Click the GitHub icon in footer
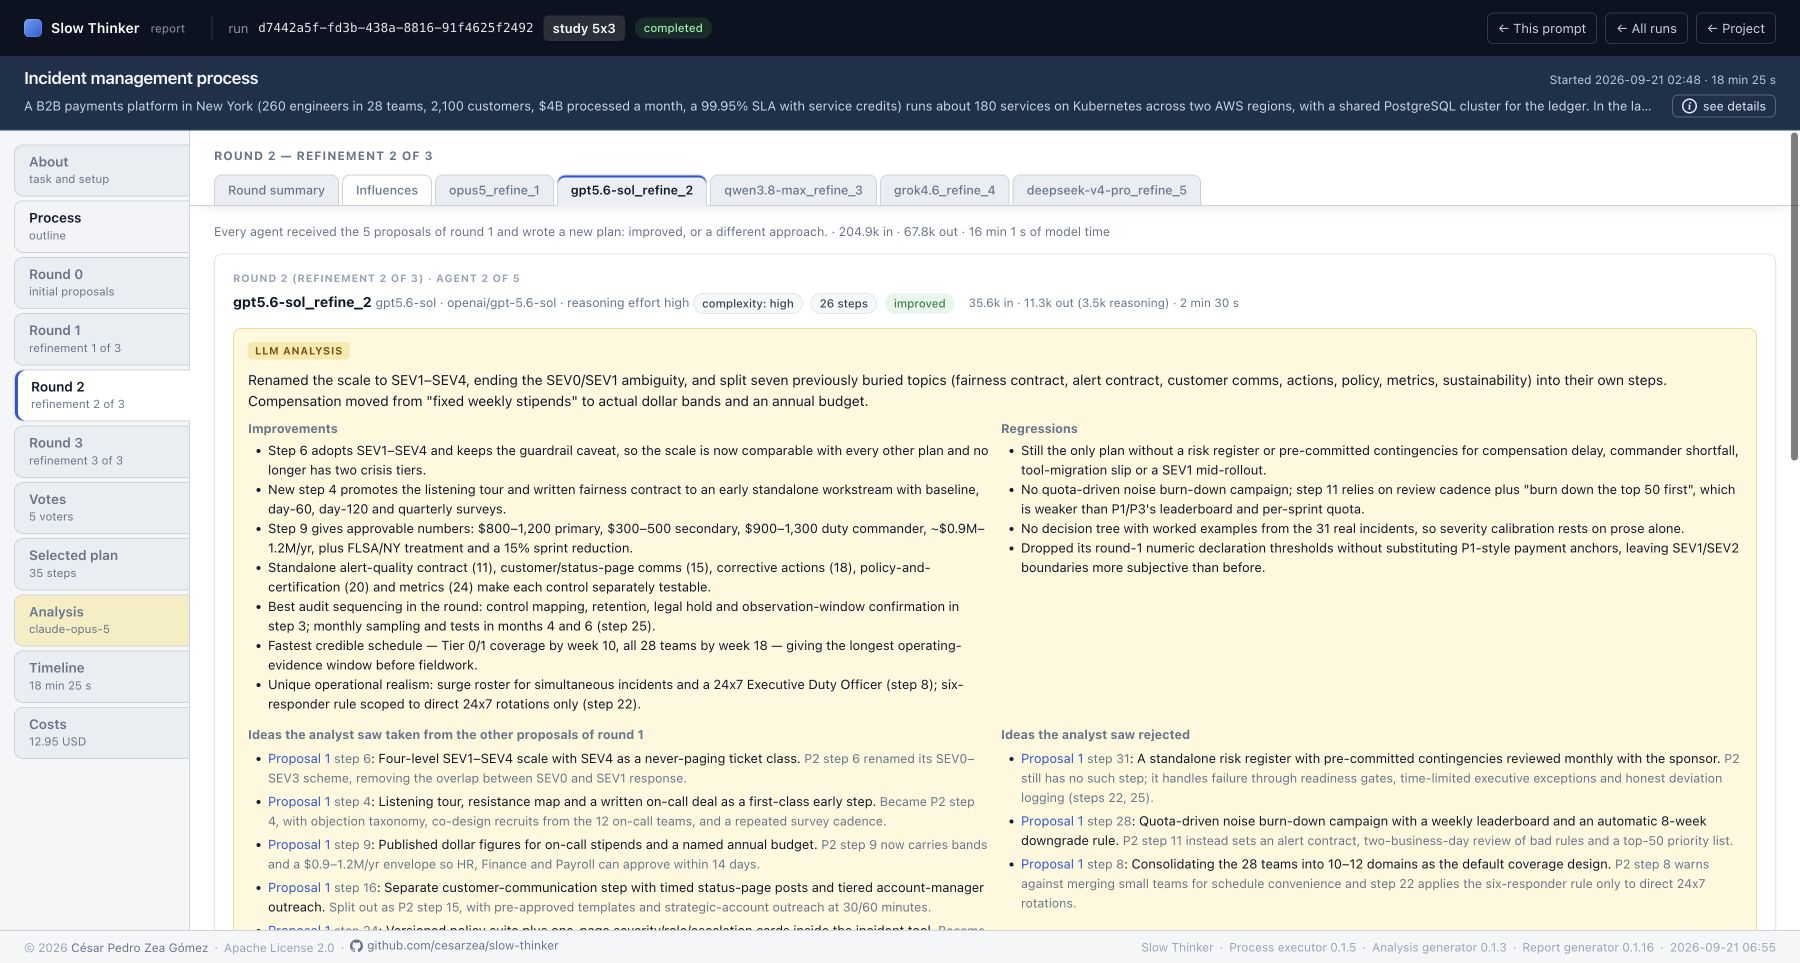Viewport: 1800px width, 963px height. (356, 945)
